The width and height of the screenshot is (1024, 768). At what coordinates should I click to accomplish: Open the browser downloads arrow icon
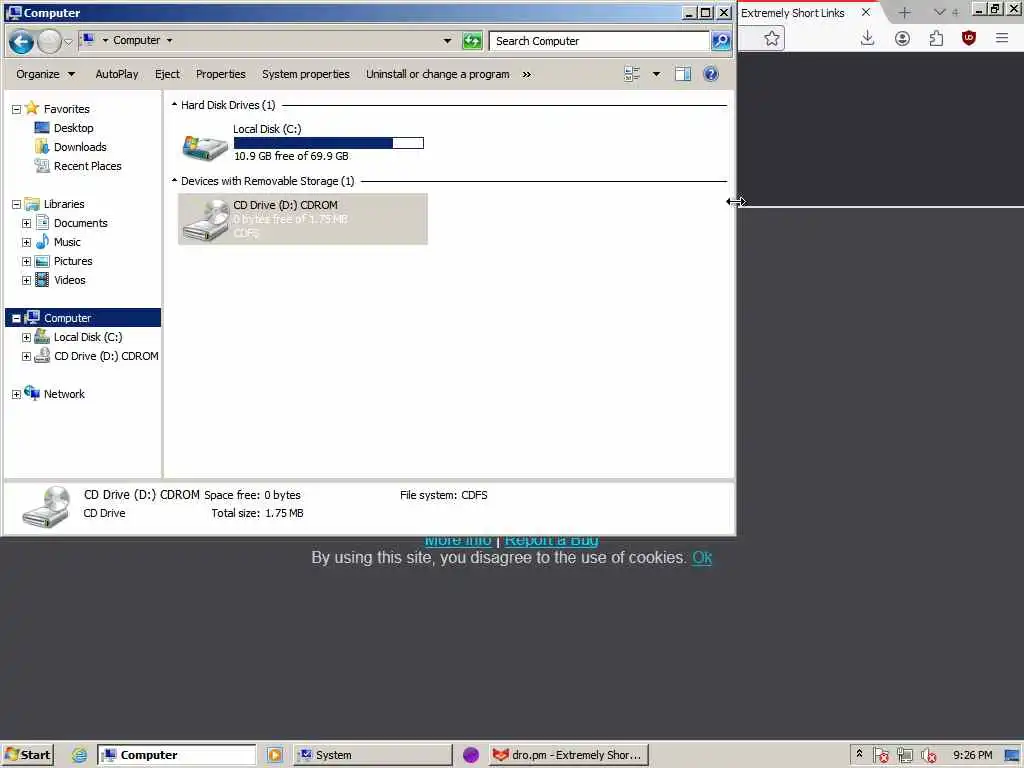click(x=867, y=39)
